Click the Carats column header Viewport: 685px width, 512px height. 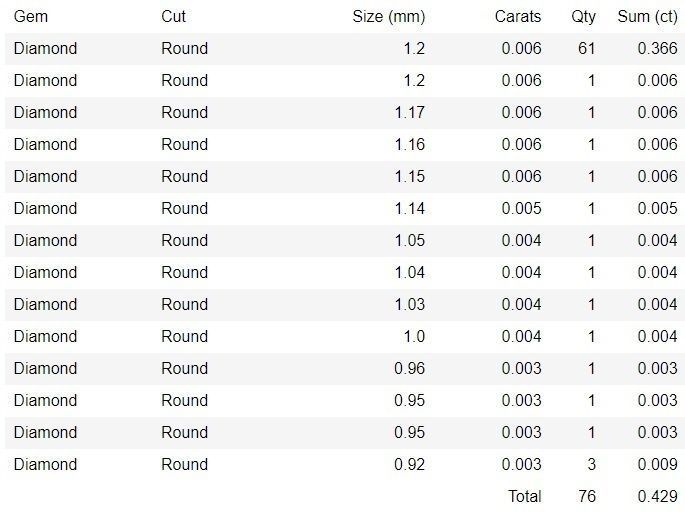[518, 16]
